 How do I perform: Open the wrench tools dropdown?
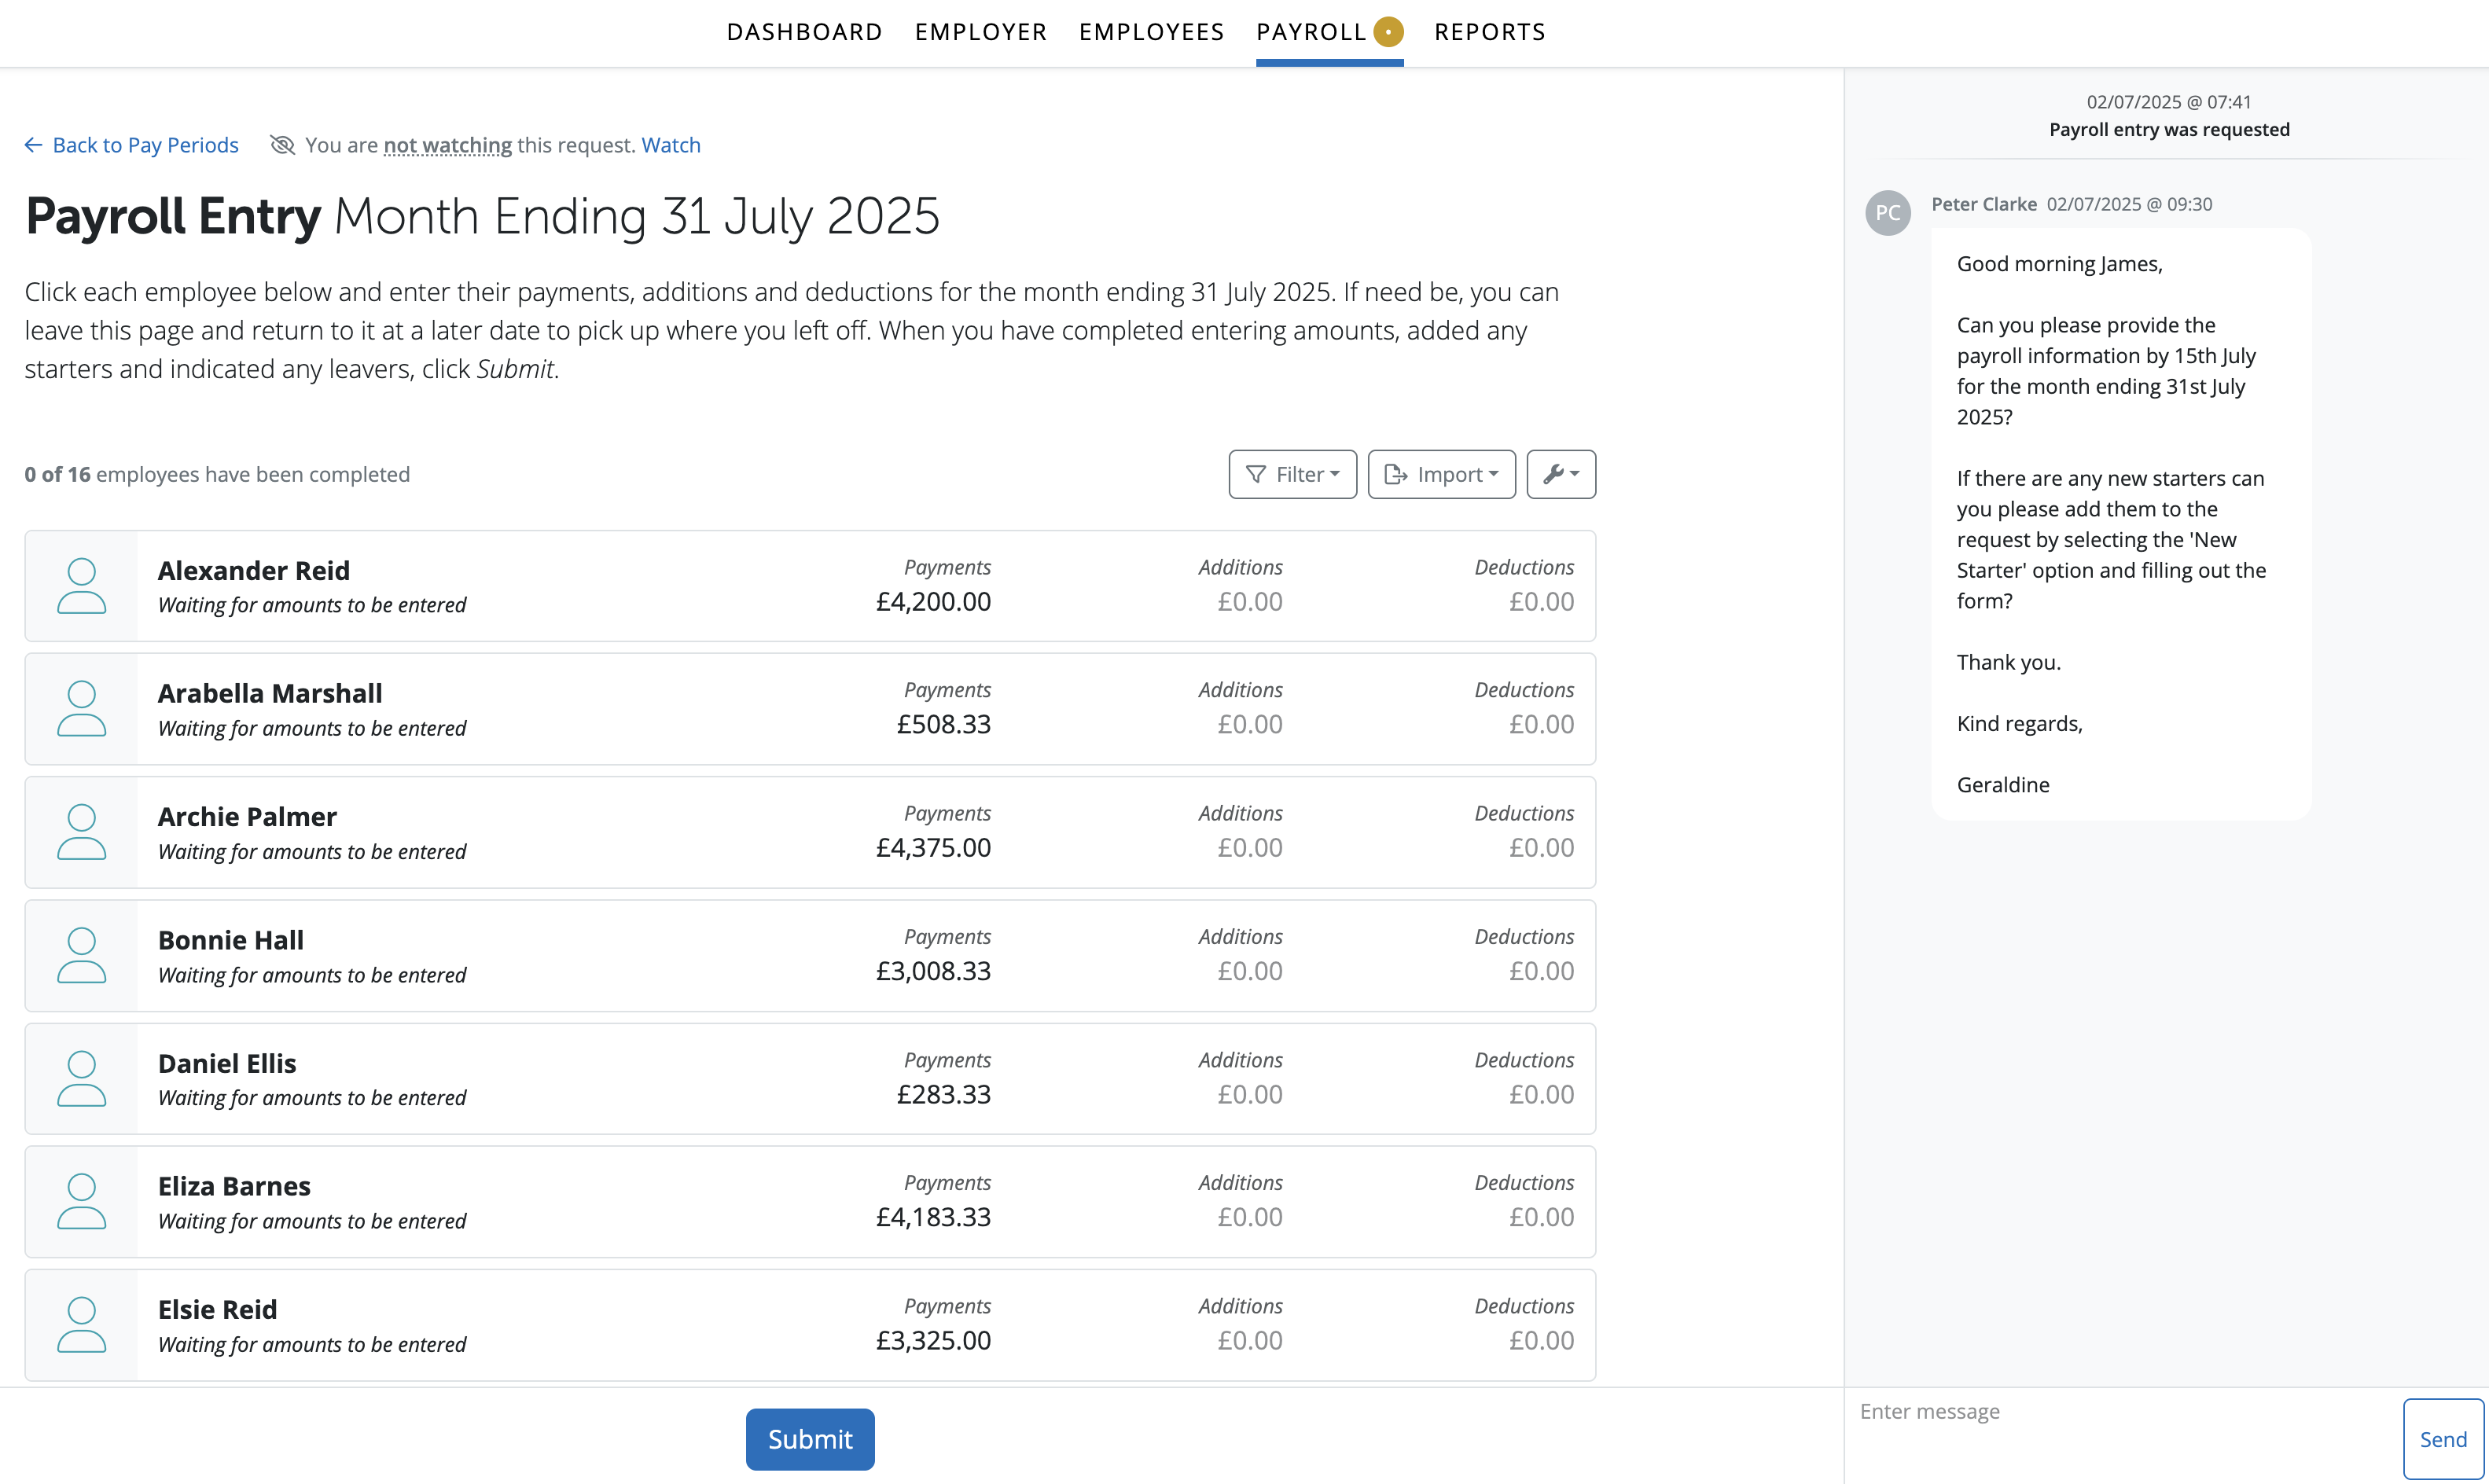(x=1560, y=474)
